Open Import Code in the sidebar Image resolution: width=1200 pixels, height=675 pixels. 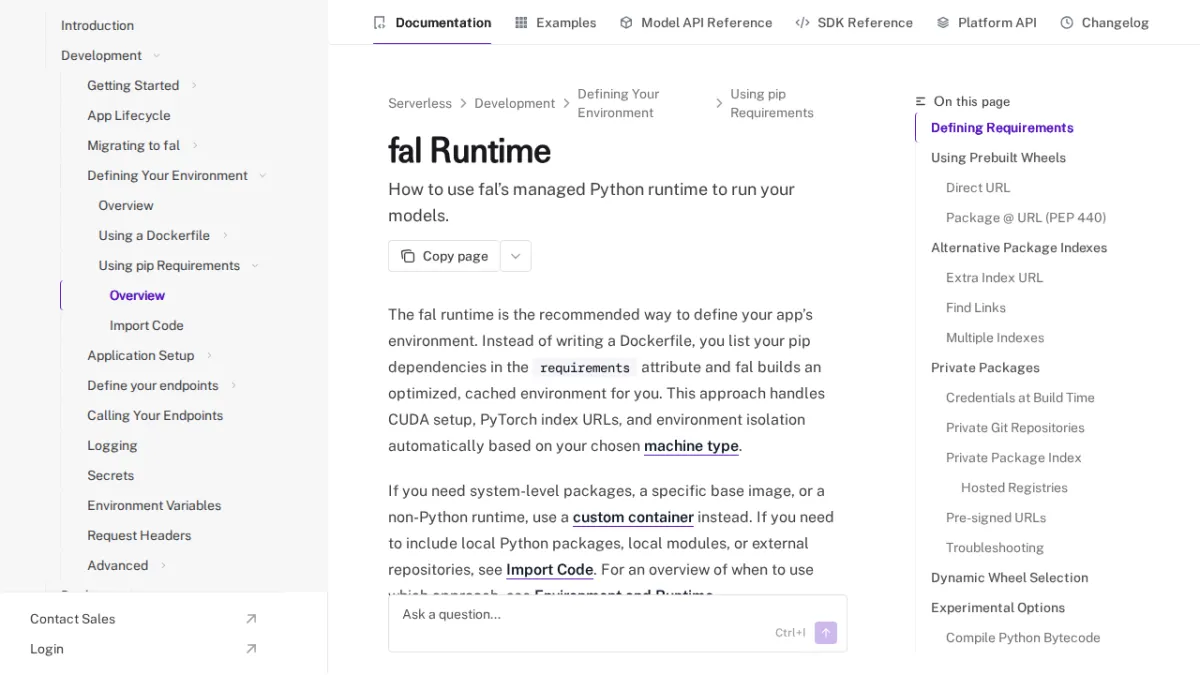[x=146, y=326]
